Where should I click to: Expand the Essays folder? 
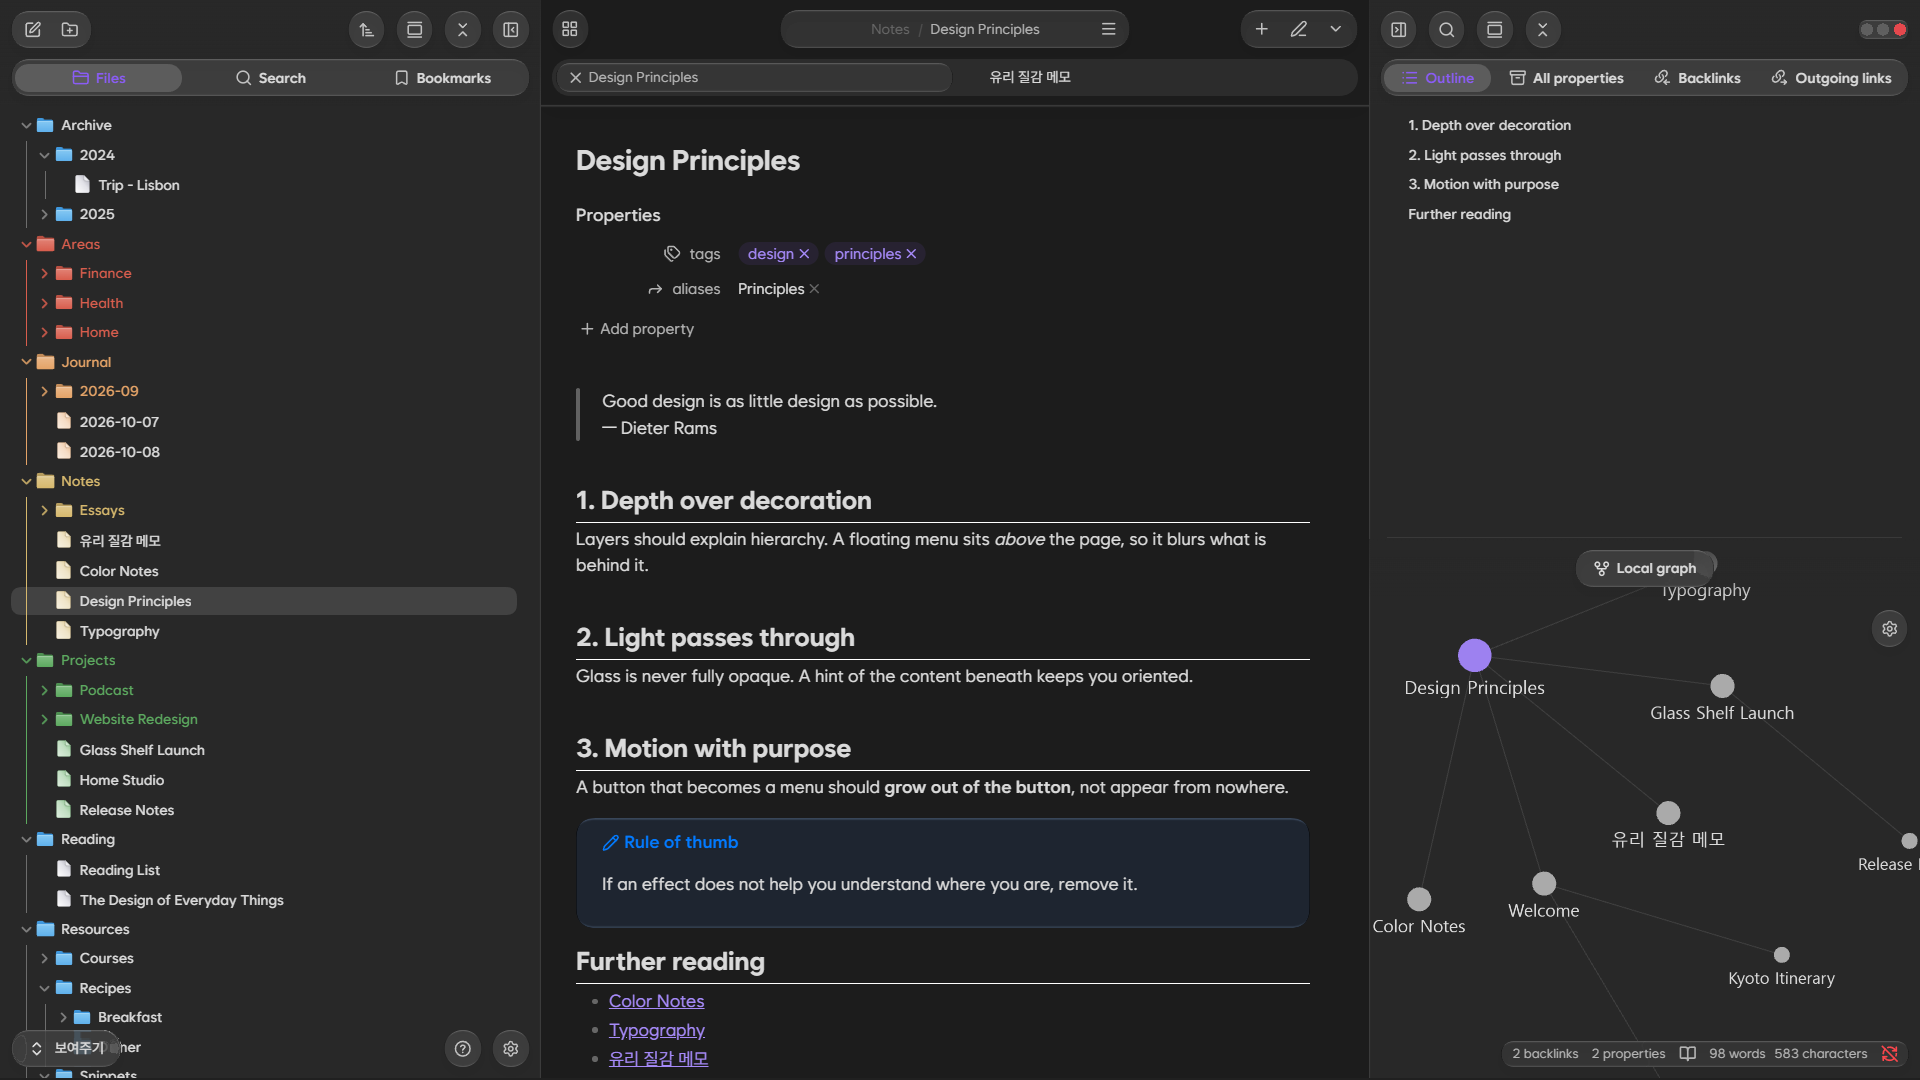tap(44, 510)
